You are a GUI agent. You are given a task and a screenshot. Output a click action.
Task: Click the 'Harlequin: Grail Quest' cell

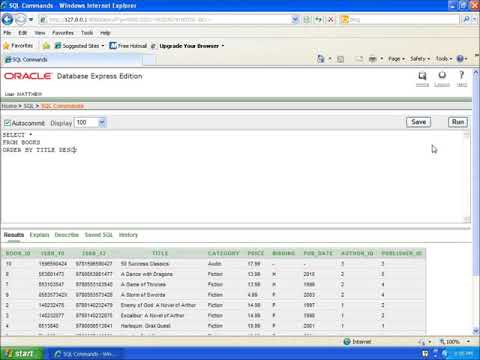point(146,326)
